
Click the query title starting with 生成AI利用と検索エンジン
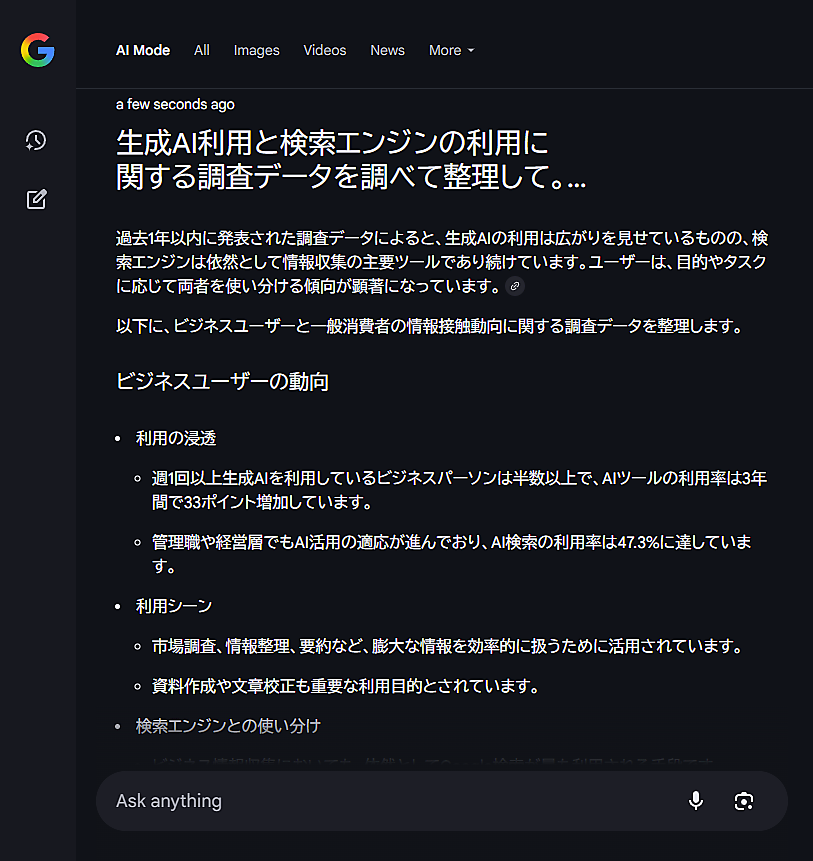point(350,159)
